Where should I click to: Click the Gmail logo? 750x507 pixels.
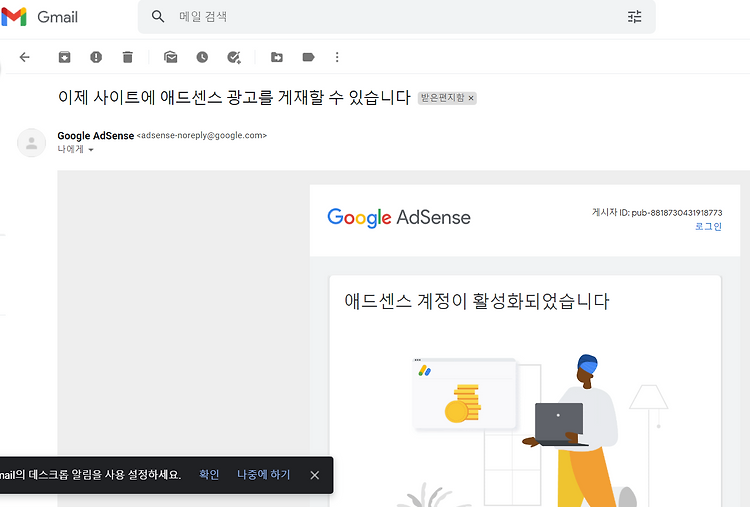coord(39,17)
